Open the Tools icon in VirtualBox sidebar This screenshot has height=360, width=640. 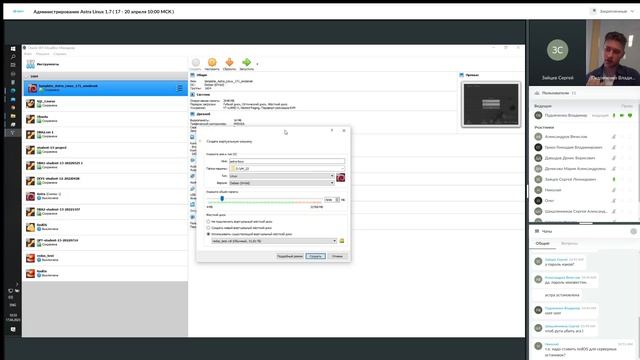pyautogui.click(x=31, y=64)
